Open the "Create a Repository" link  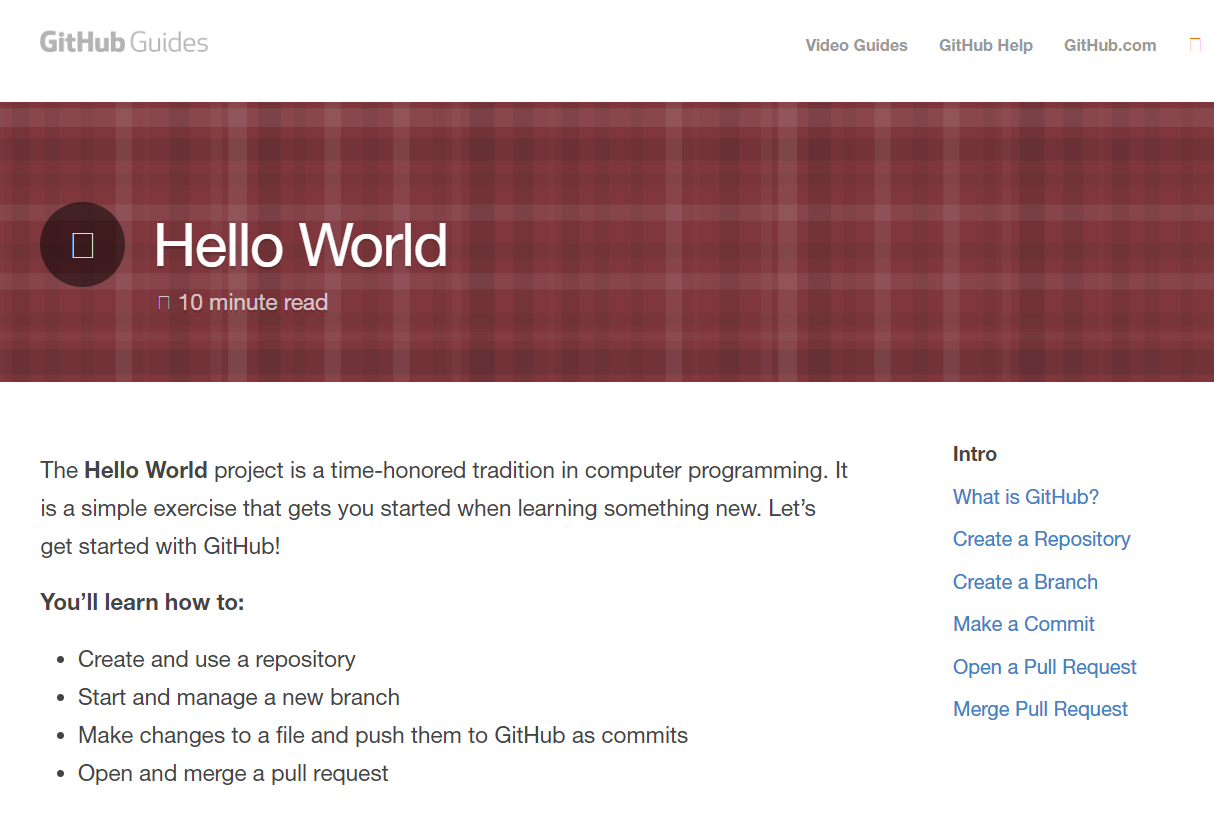pyautogui.click(x=1041, y=539)
